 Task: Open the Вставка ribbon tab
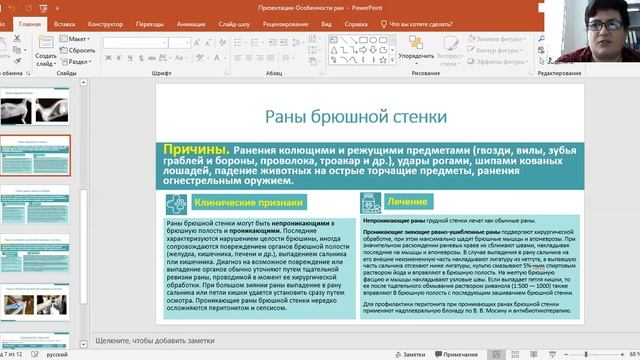(x=64, y=24)
